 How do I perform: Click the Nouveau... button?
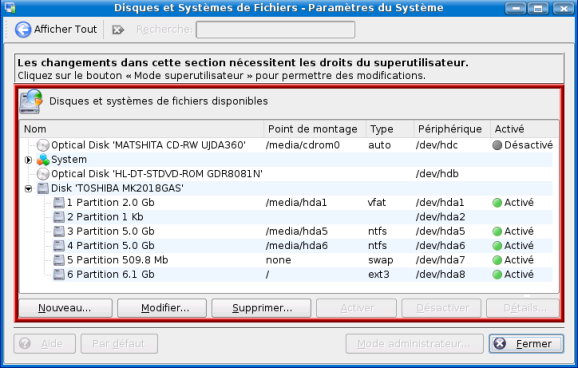pyautogui.click(x=65, y=308)
